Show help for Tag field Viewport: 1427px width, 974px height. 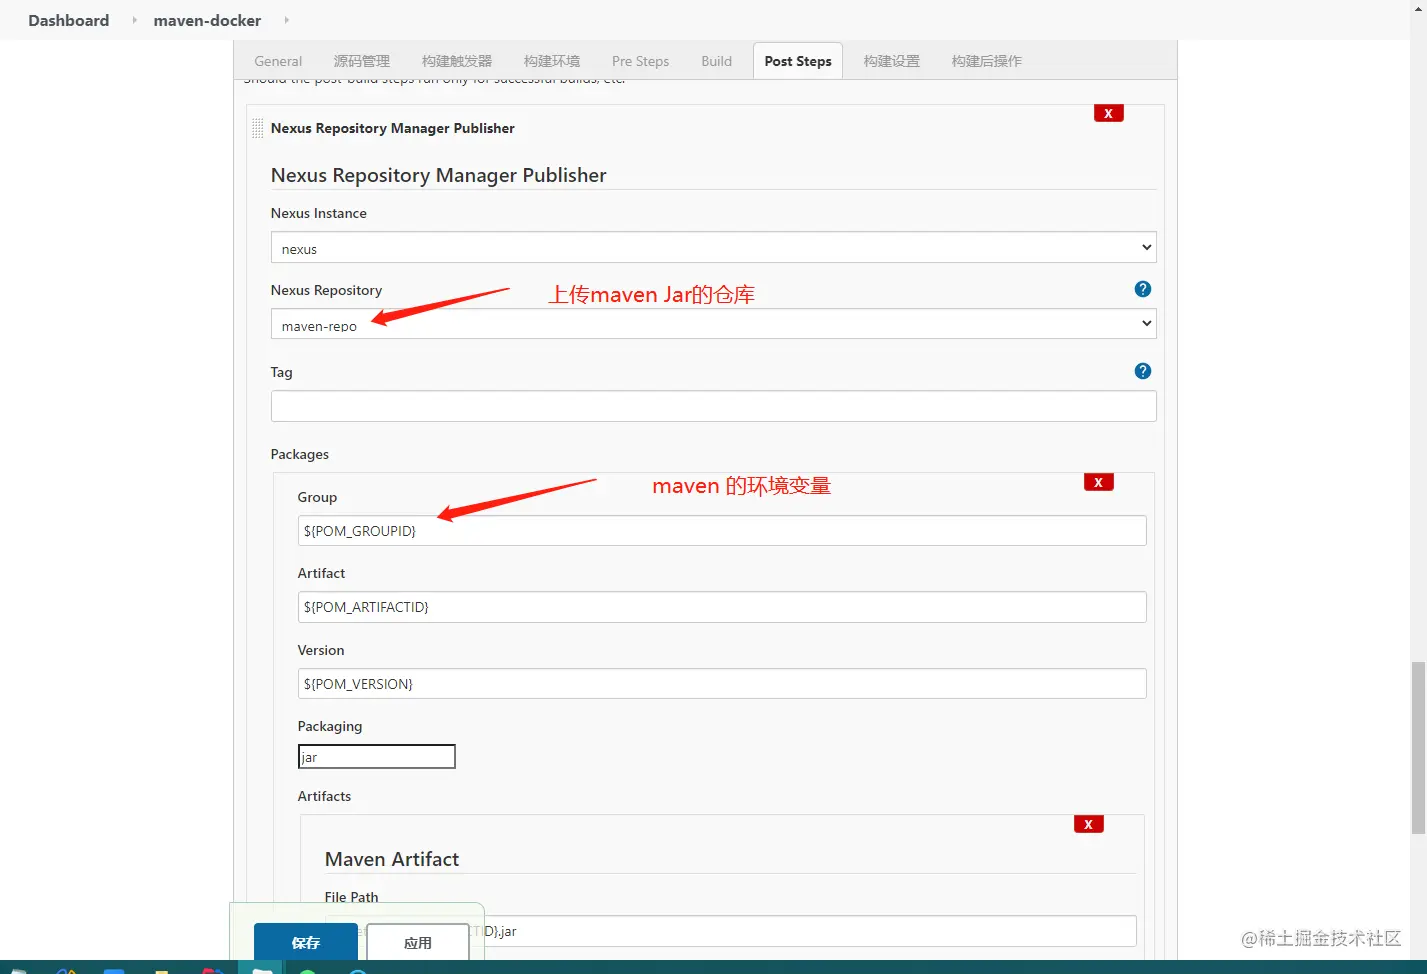[x=1143, y=371]
